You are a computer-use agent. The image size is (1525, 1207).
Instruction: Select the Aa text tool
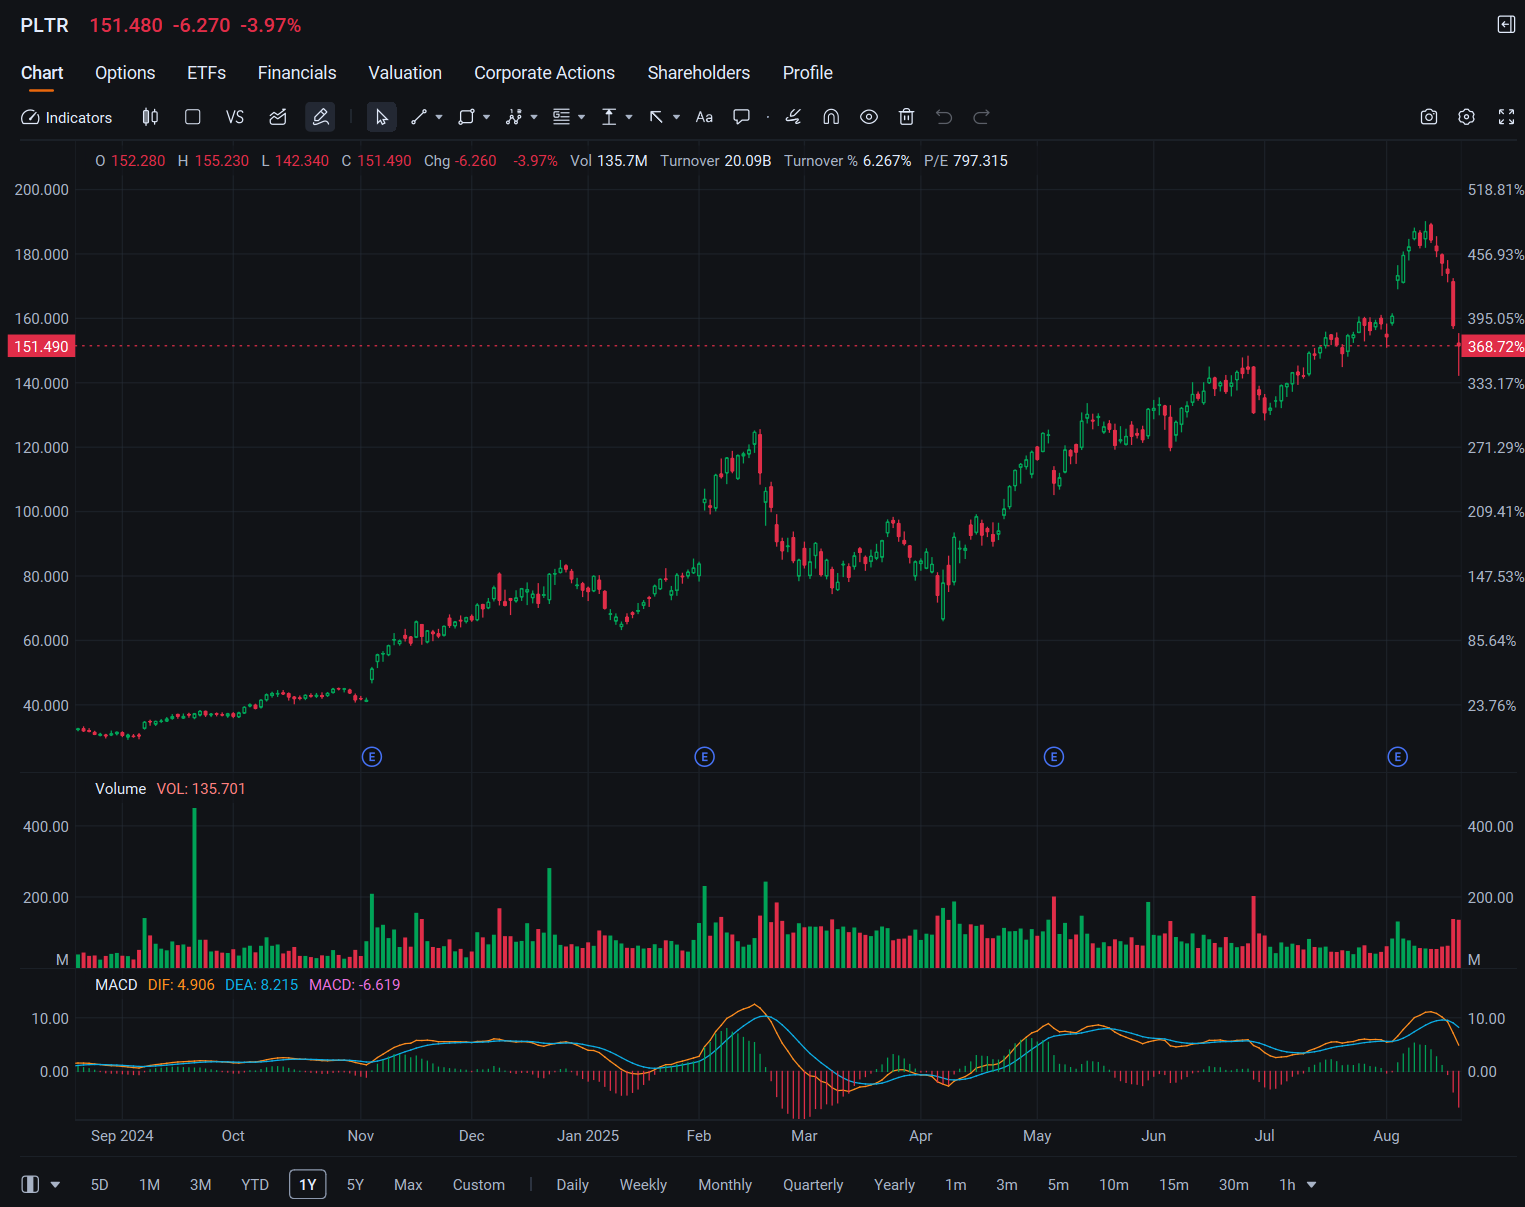coord(704,117)
